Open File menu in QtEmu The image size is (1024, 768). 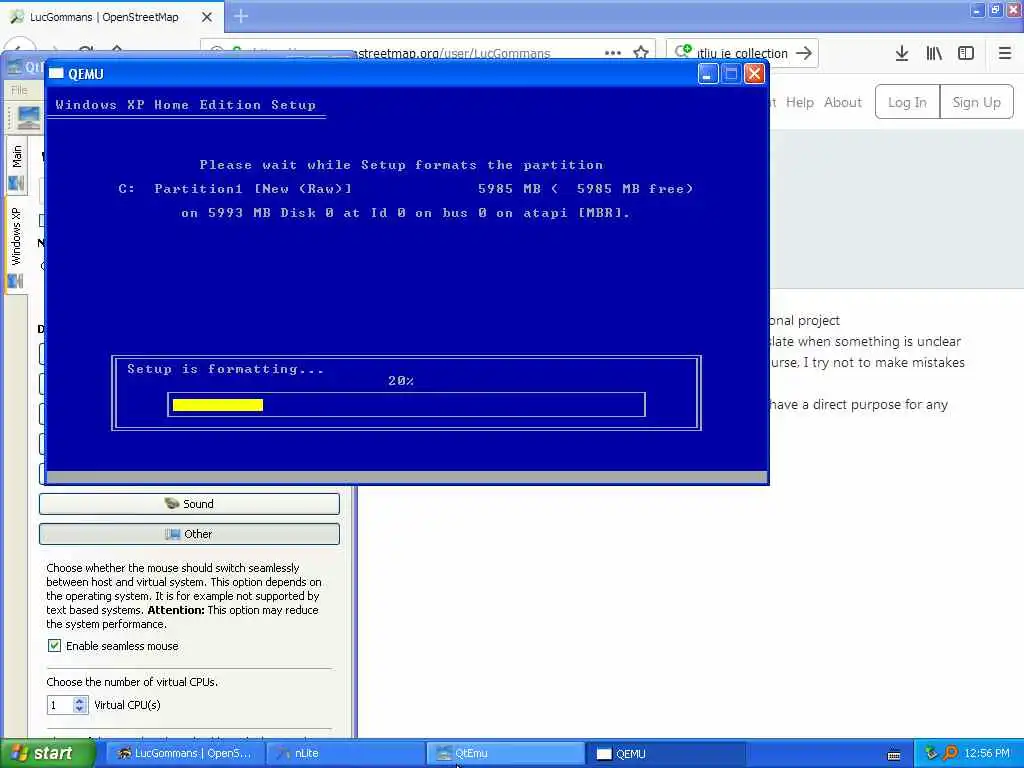(20, 90)
